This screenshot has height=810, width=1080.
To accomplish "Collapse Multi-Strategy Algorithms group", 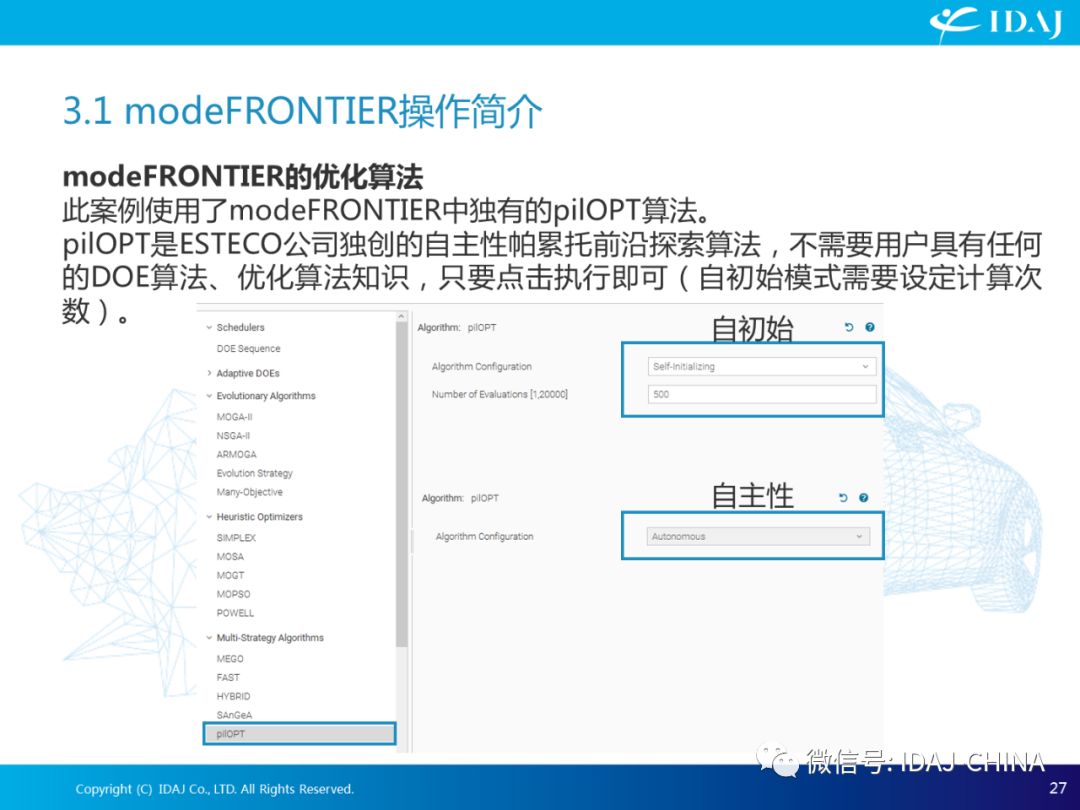I will pos(209,638).
